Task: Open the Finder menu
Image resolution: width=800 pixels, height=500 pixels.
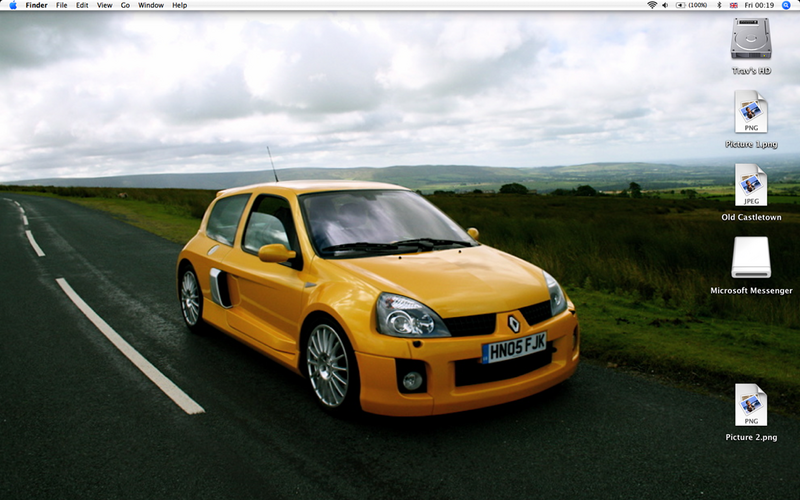Action: coord(36,5)
